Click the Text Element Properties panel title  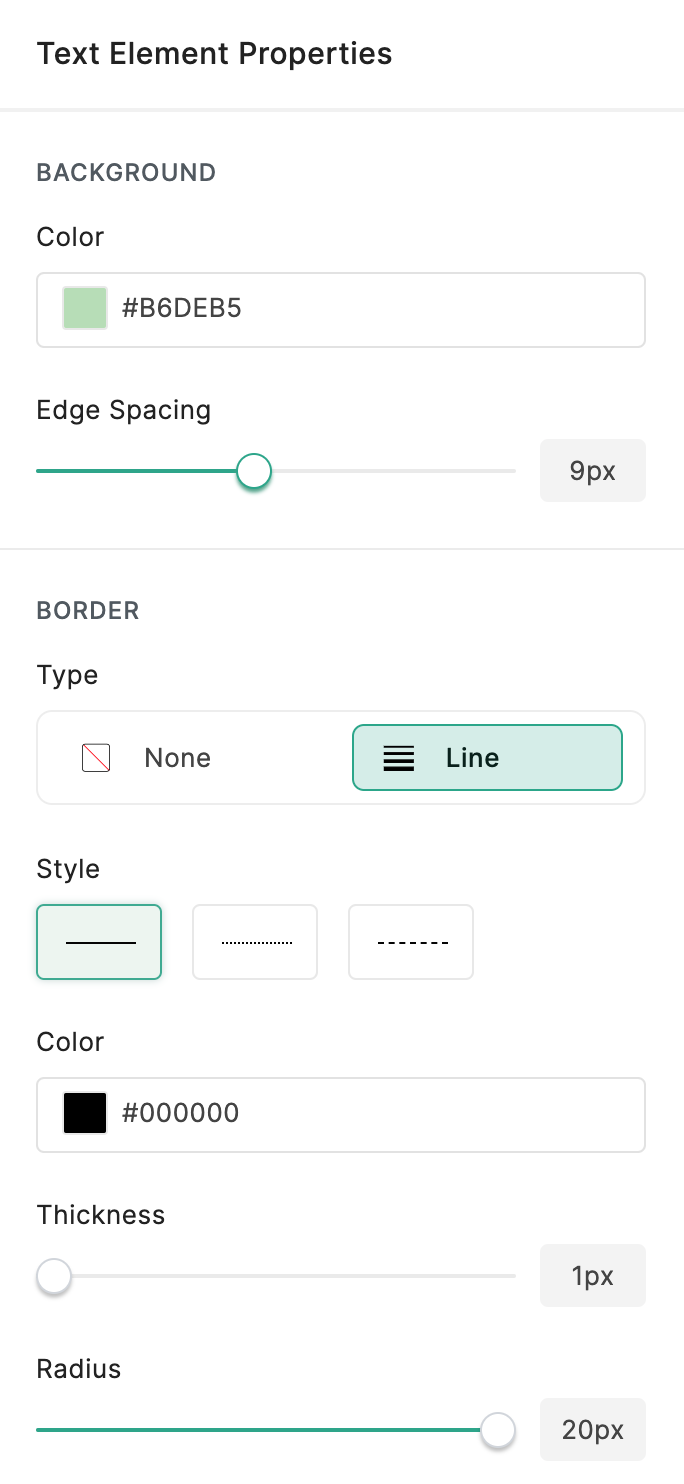tap(214, 53)
